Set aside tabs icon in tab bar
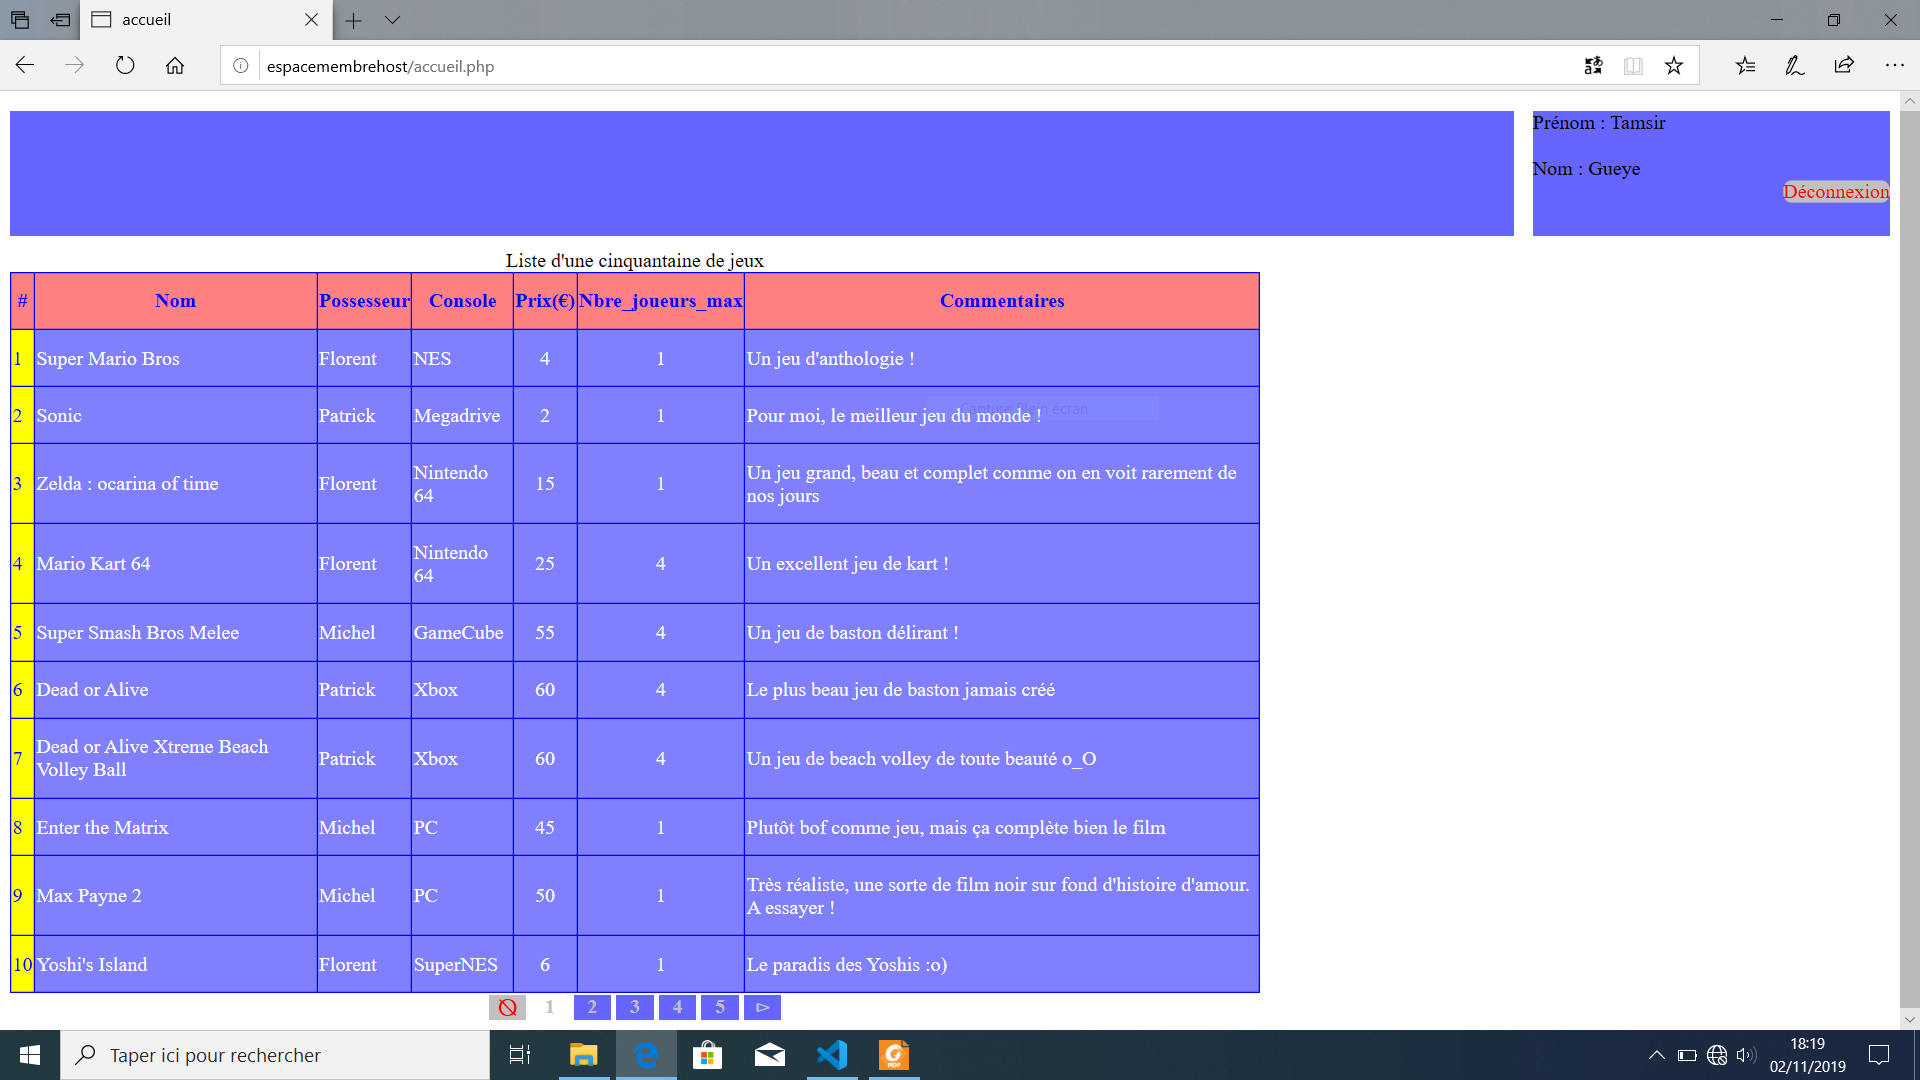Image resolution: width=1920 pixels, height=1080 pixels. (60, 20)
